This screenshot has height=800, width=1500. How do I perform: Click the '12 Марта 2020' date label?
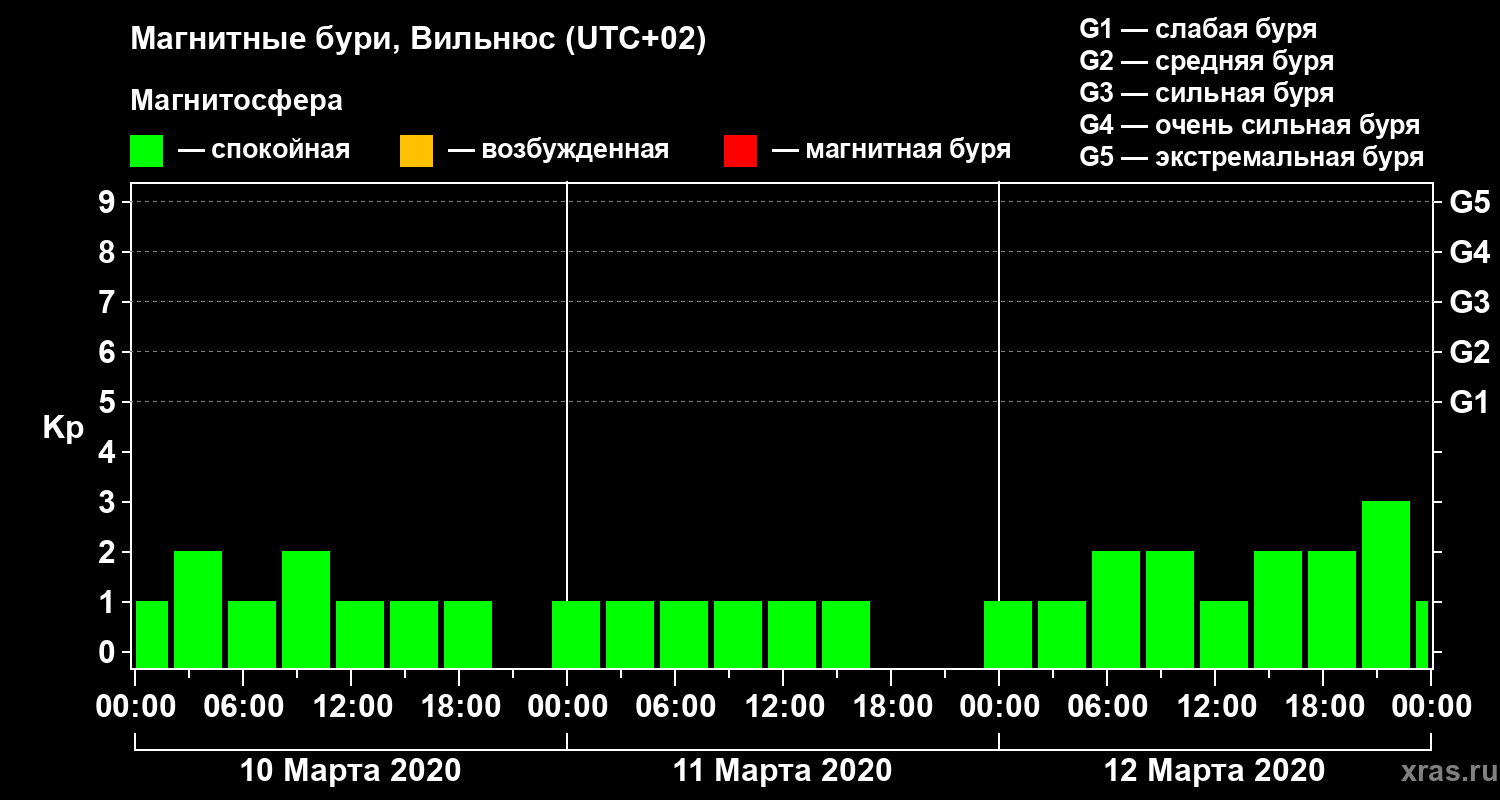pos(1214,771)
